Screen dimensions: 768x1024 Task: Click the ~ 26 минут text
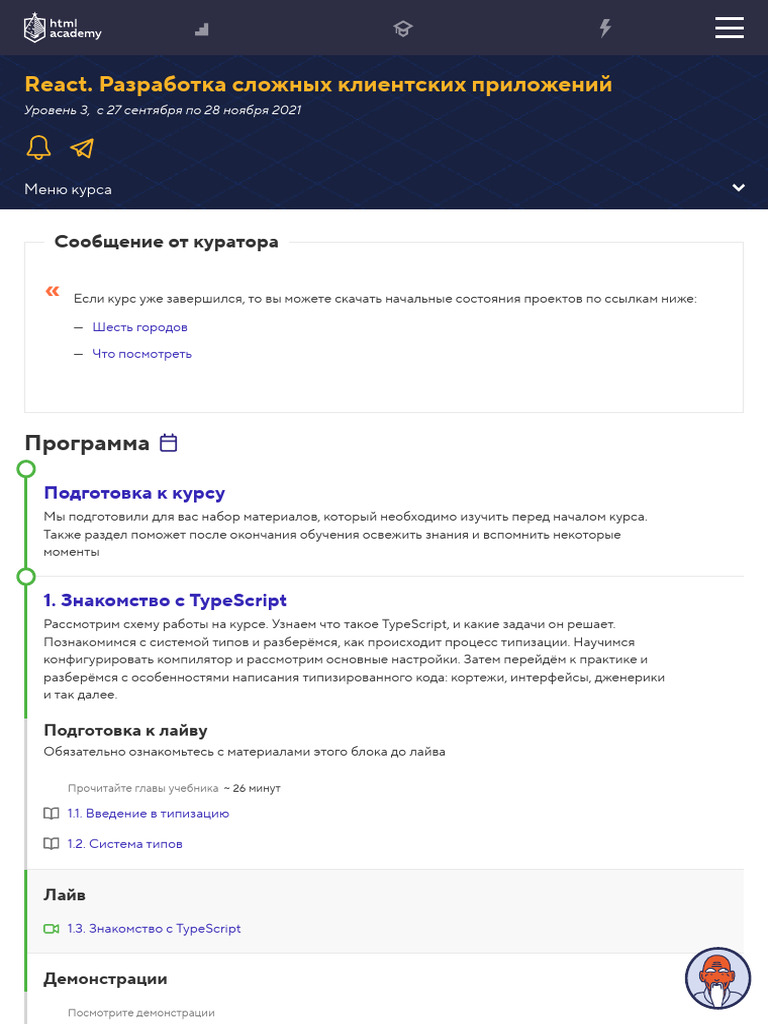252,788
